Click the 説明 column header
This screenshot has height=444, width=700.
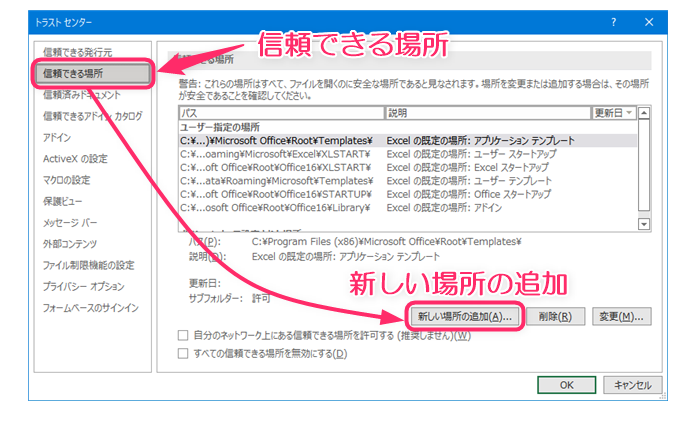[487, 113]
